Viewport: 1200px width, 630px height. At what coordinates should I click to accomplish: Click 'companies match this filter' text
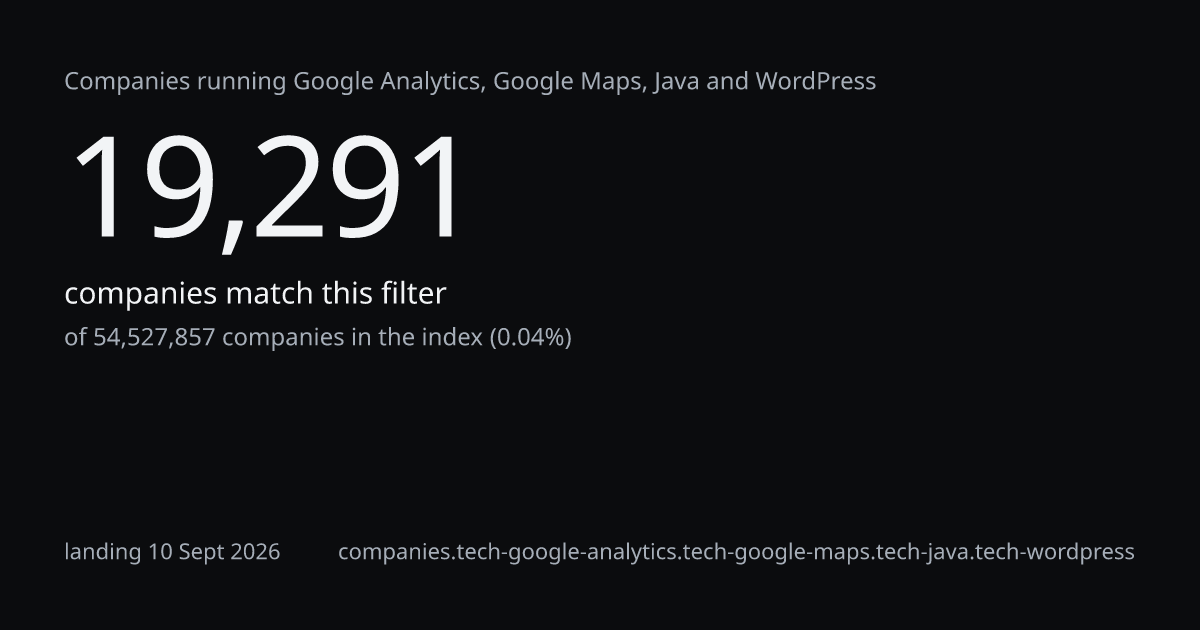(255, 294)
